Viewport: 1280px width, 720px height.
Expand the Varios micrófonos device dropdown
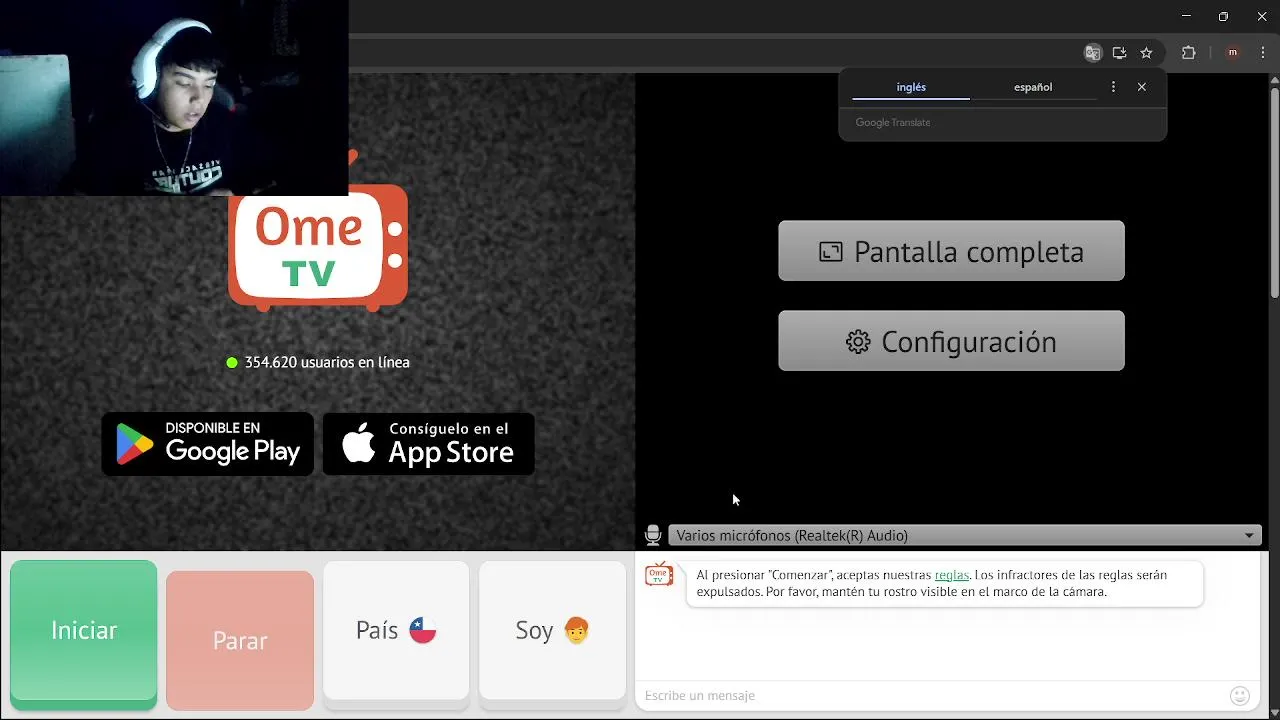pos(965,535)
